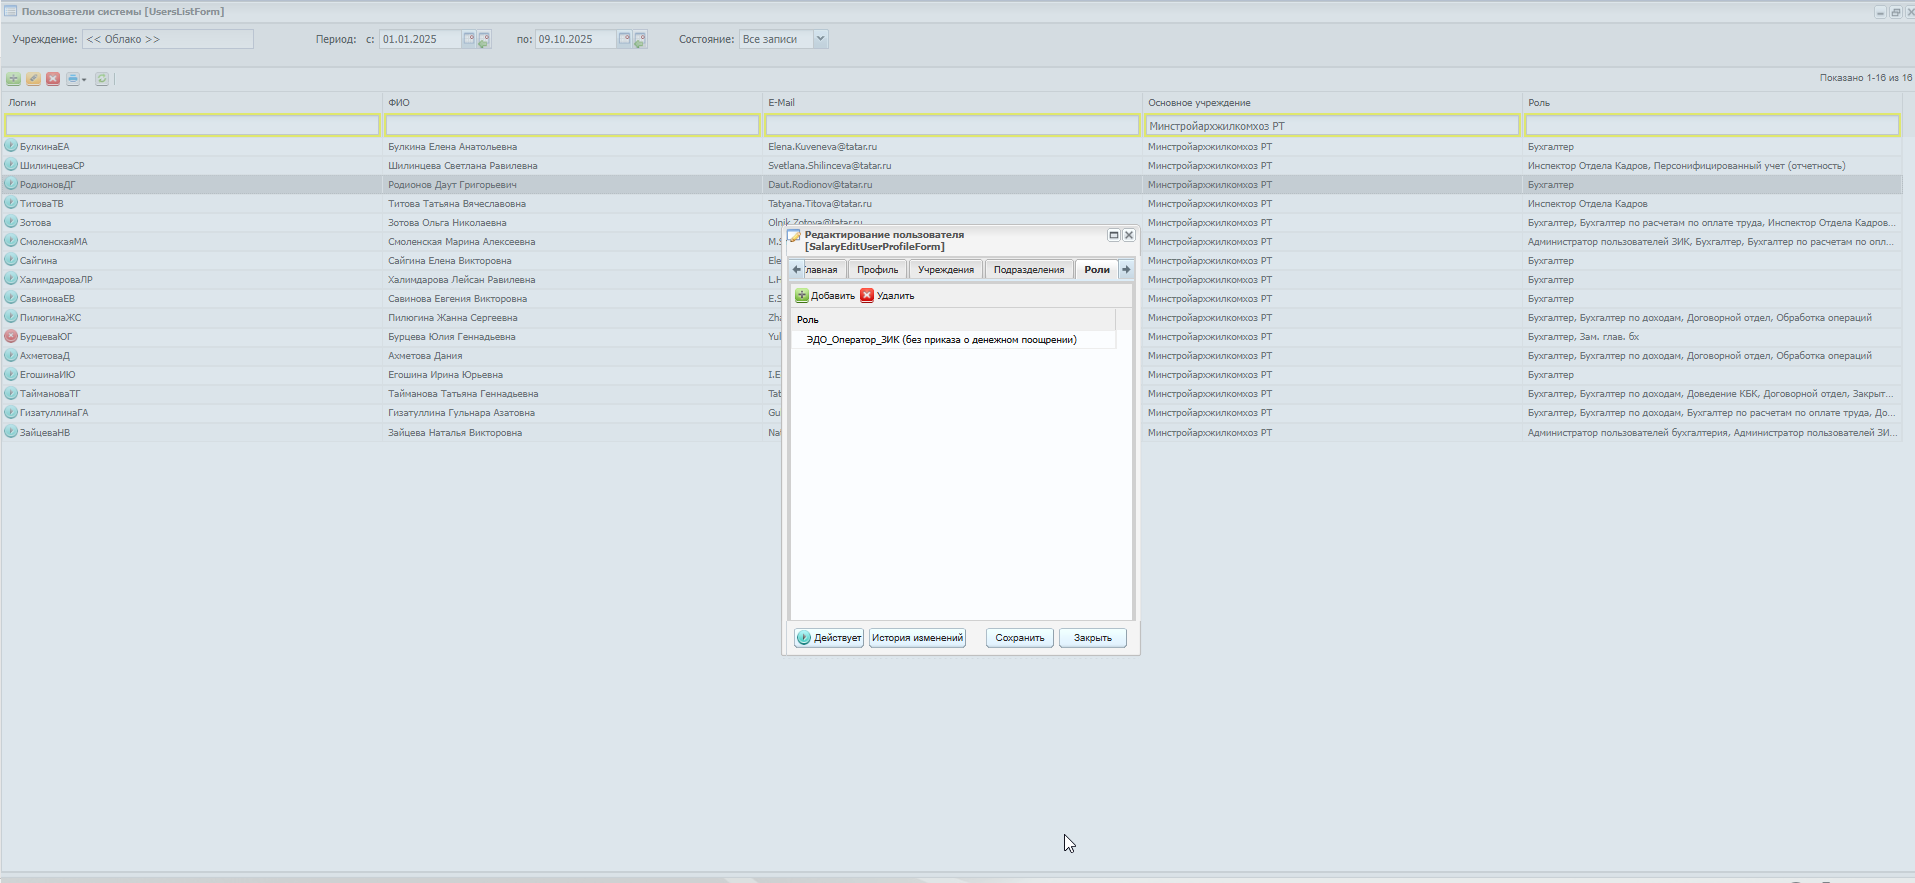Open the Состояние dropdown arrow
The image size is (1915, 883).
(821, 39)
